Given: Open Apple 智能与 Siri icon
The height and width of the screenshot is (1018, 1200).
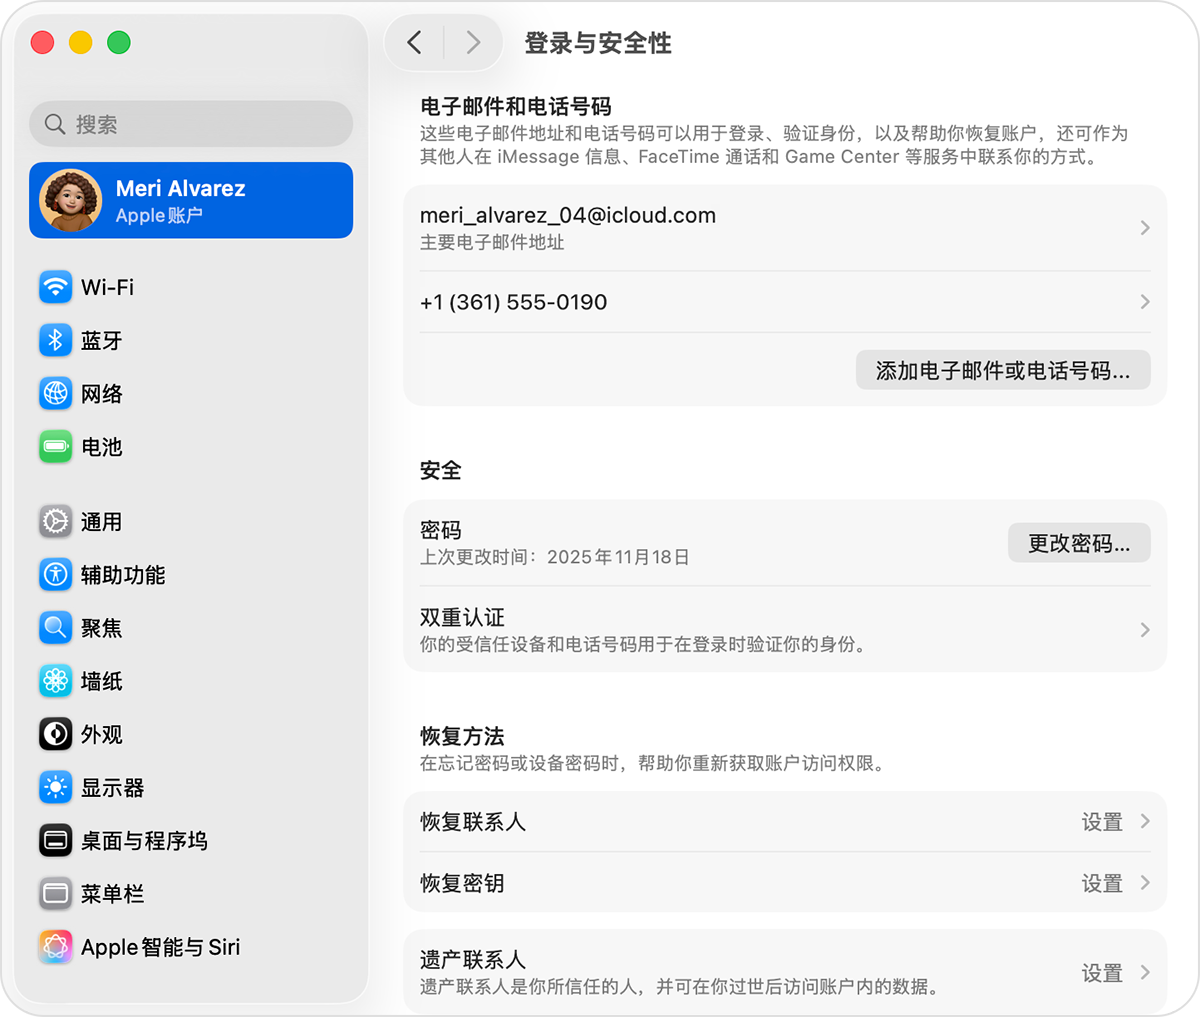Looking at the screenshot, I should [x=55, y=947].
